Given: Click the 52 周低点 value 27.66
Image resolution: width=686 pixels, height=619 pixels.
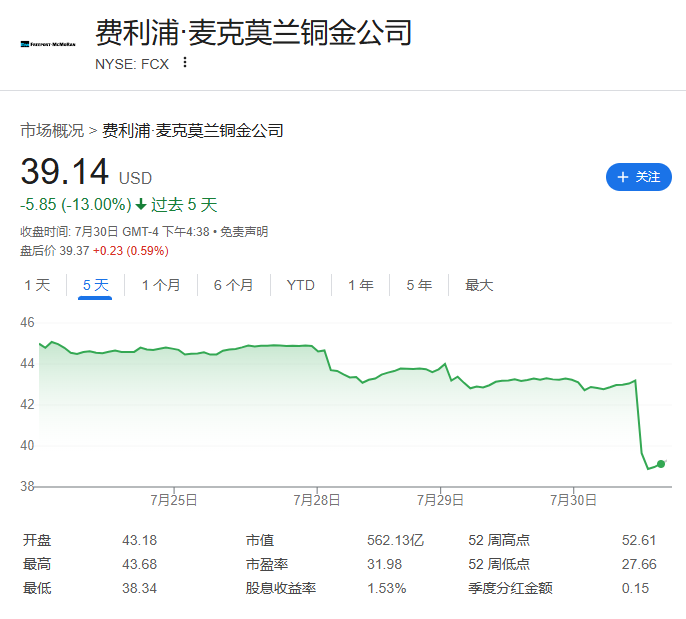Looking at the screenshot, I should 639,564.
